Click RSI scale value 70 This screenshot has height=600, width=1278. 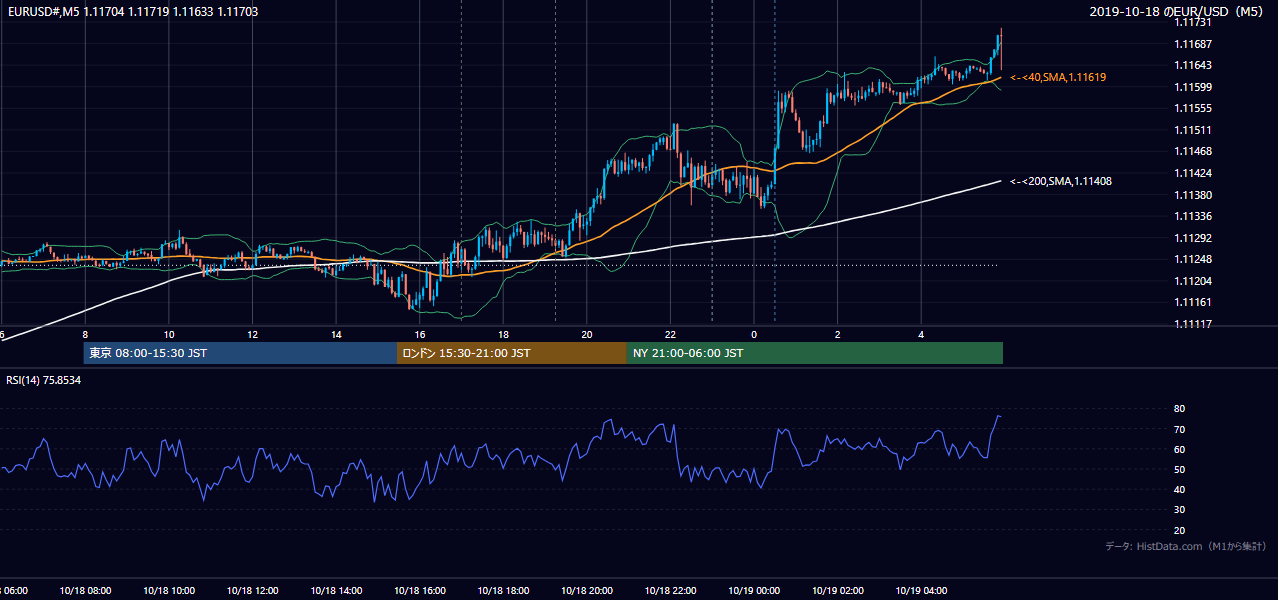pyautogui.click(x=1180, y=429)
